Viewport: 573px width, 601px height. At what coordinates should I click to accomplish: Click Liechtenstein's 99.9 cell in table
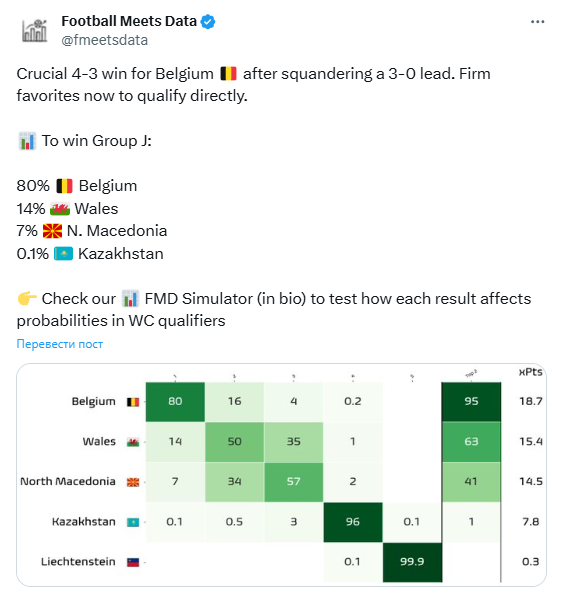pyautogui.click(x=412, y=562)
